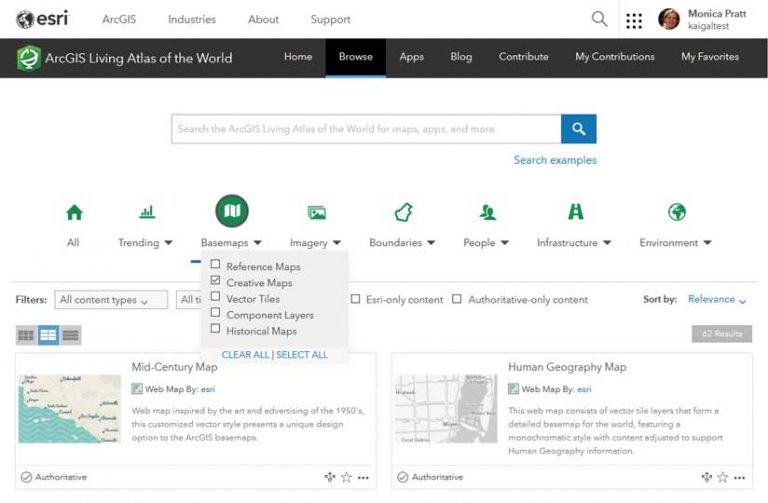
Task: Uncheck the Creative Maps checkbox
Action: coord(215,281)
